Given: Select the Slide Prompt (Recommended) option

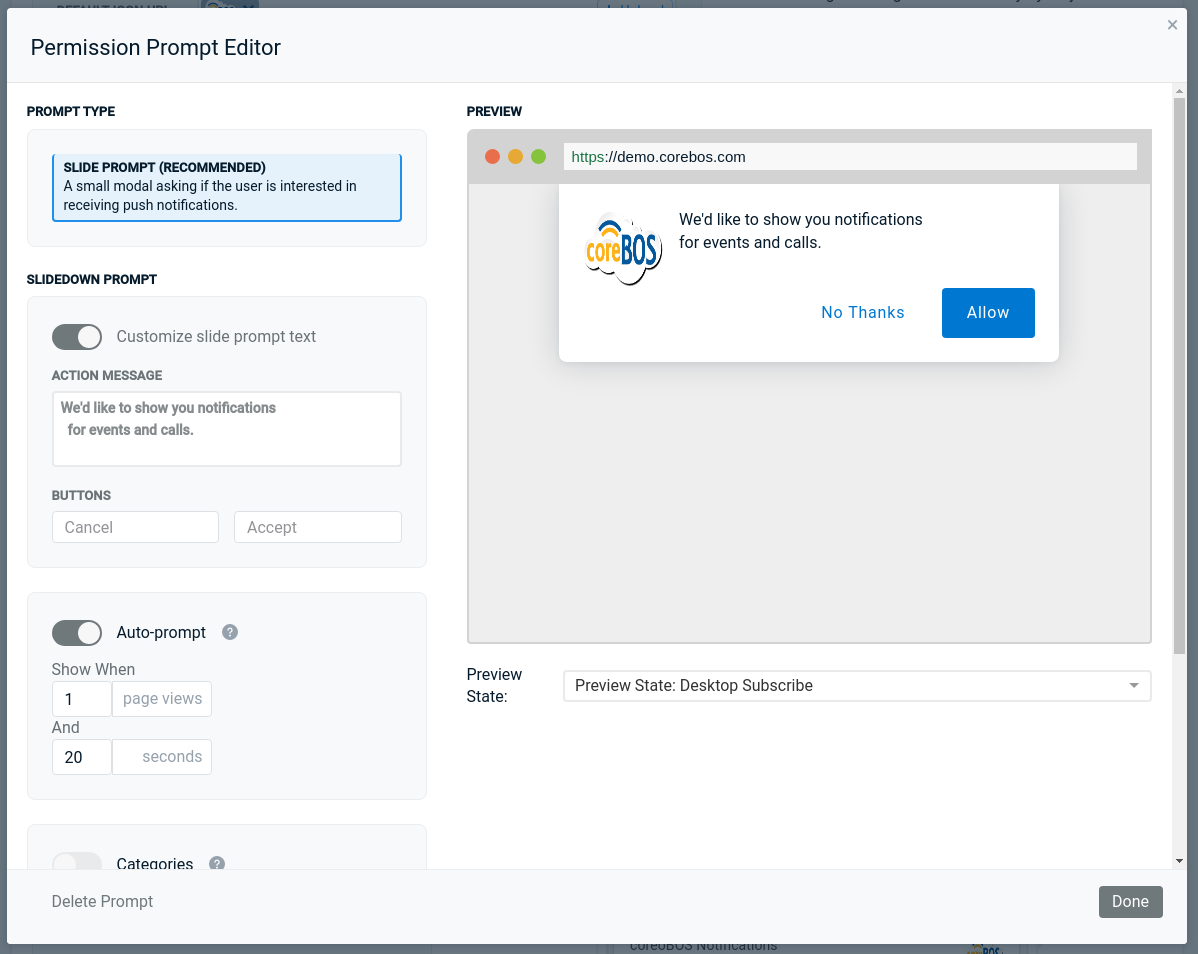Looking at the screenshot, I should point(227,187).
